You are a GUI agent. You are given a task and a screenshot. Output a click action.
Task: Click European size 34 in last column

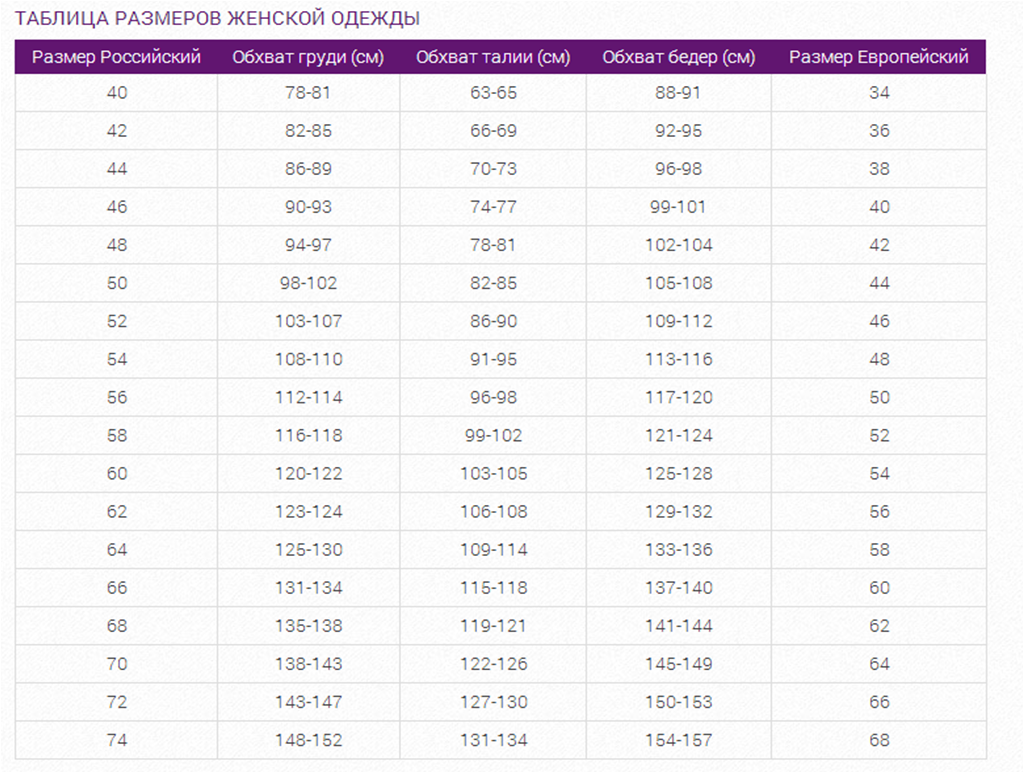[878, 93]
